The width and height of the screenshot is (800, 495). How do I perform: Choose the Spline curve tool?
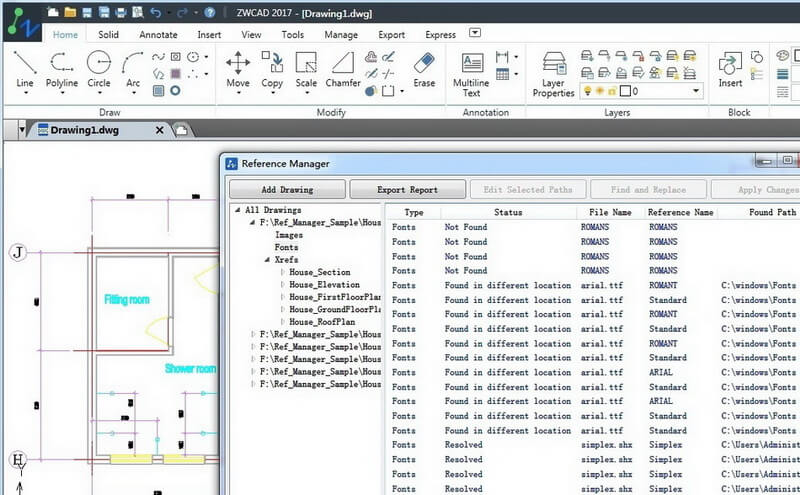158,57
